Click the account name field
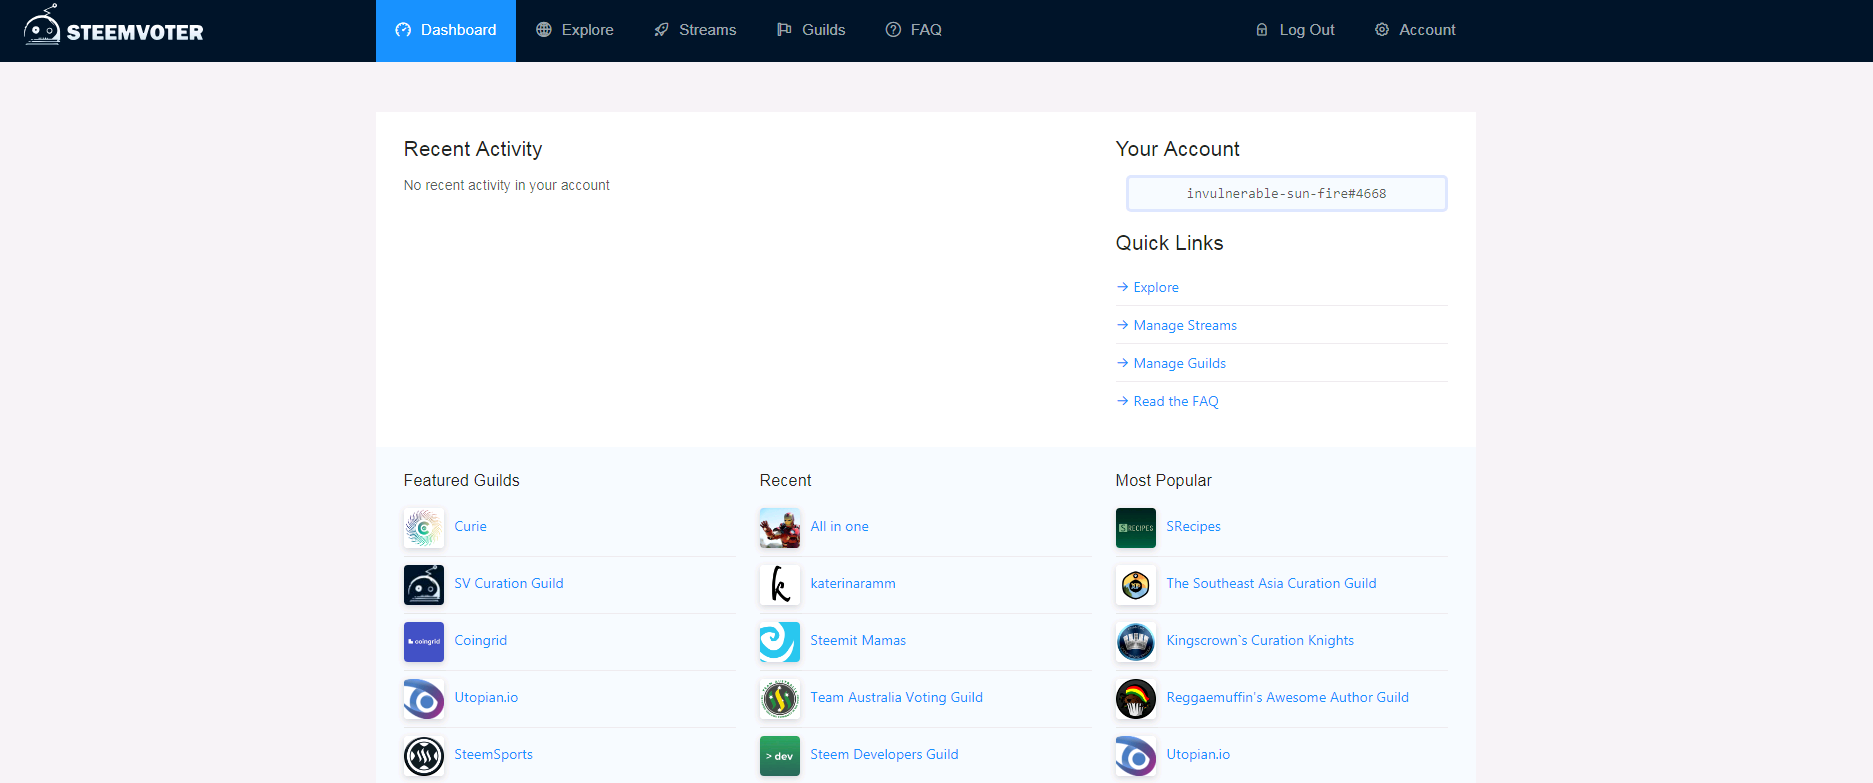This screenshot has width=1873, height=783. (1287, 193)
